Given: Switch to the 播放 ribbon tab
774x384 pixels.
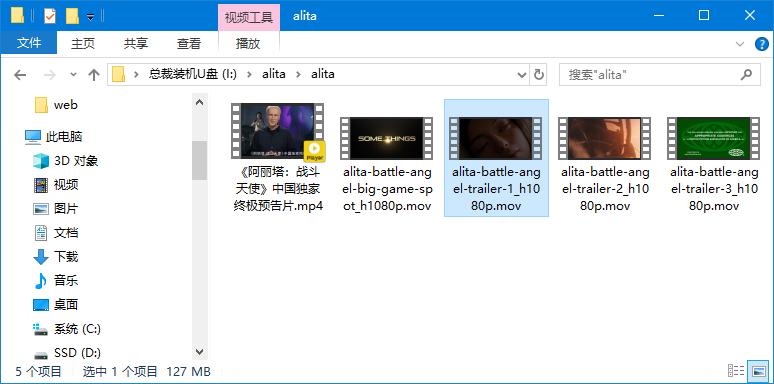Looking at the screenshot, I should (x=248, y=43).
